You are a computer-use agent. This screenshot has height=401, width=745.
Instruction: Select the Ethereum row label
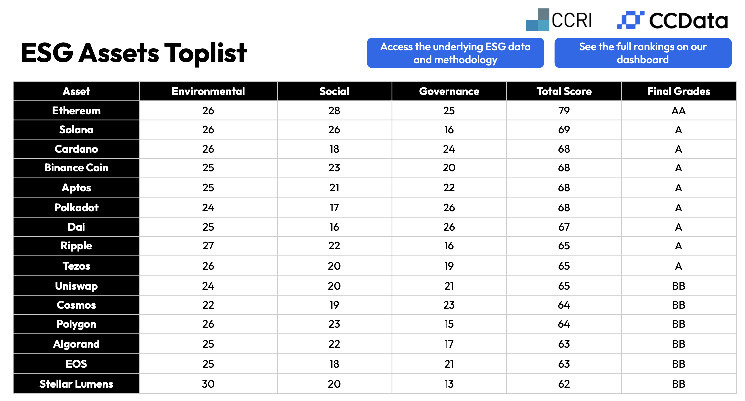[76, 110]
